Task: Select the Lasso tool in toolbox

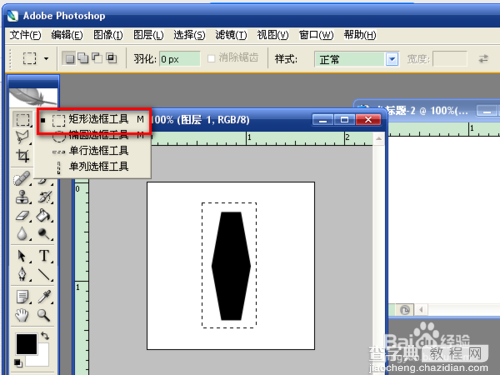Action: point(22,137)
